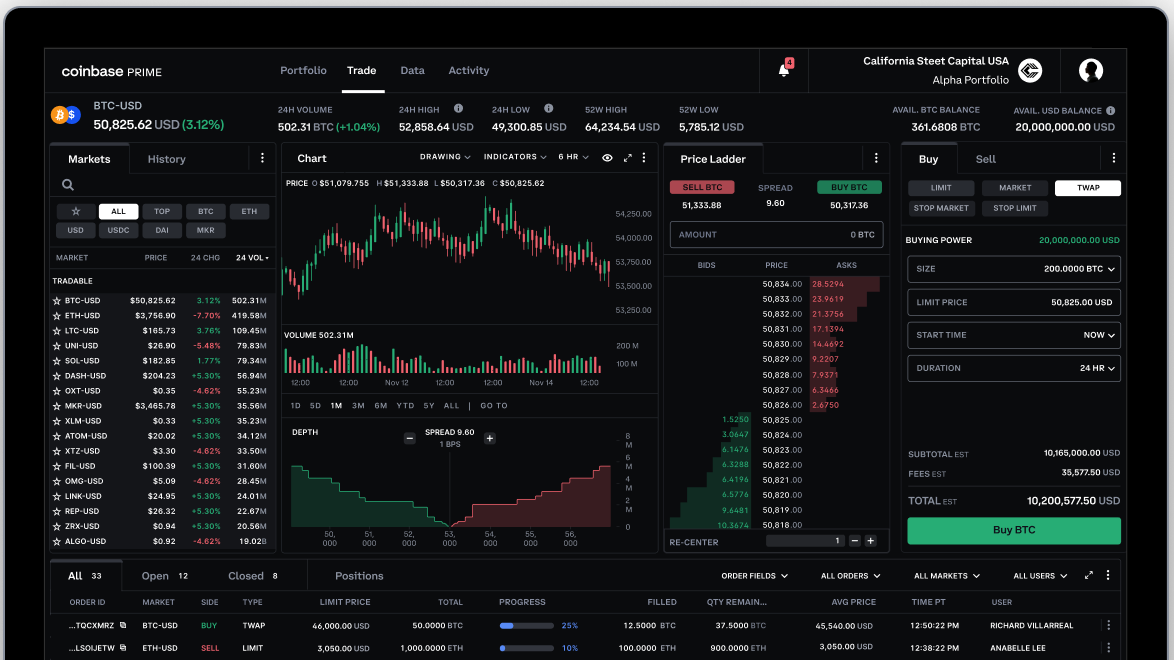Click the LIMIT PRICE input field
The image size is (1174, 660).
[1014, 302]
